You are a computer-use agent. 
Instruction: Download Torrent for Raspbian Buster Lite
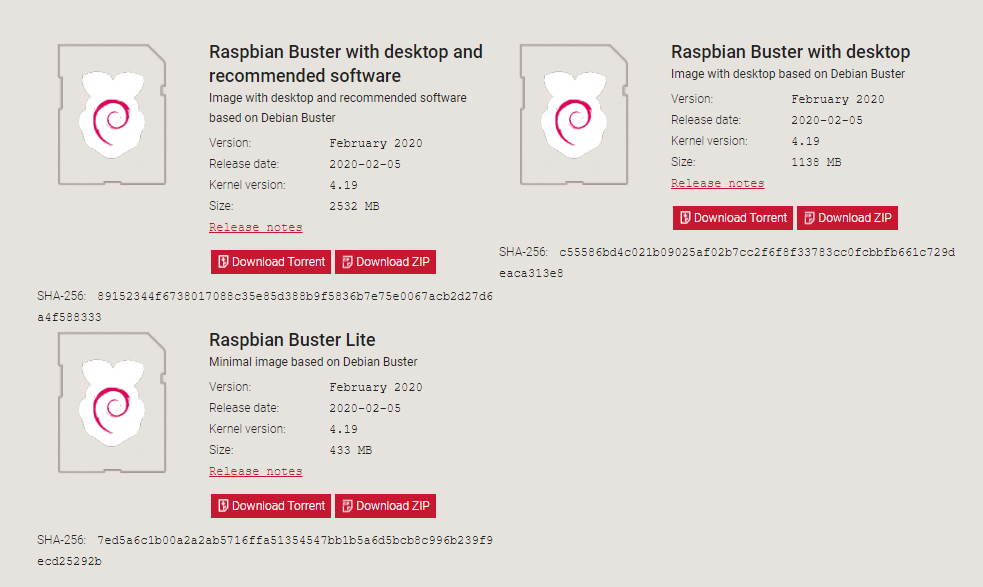click(271, 505)
